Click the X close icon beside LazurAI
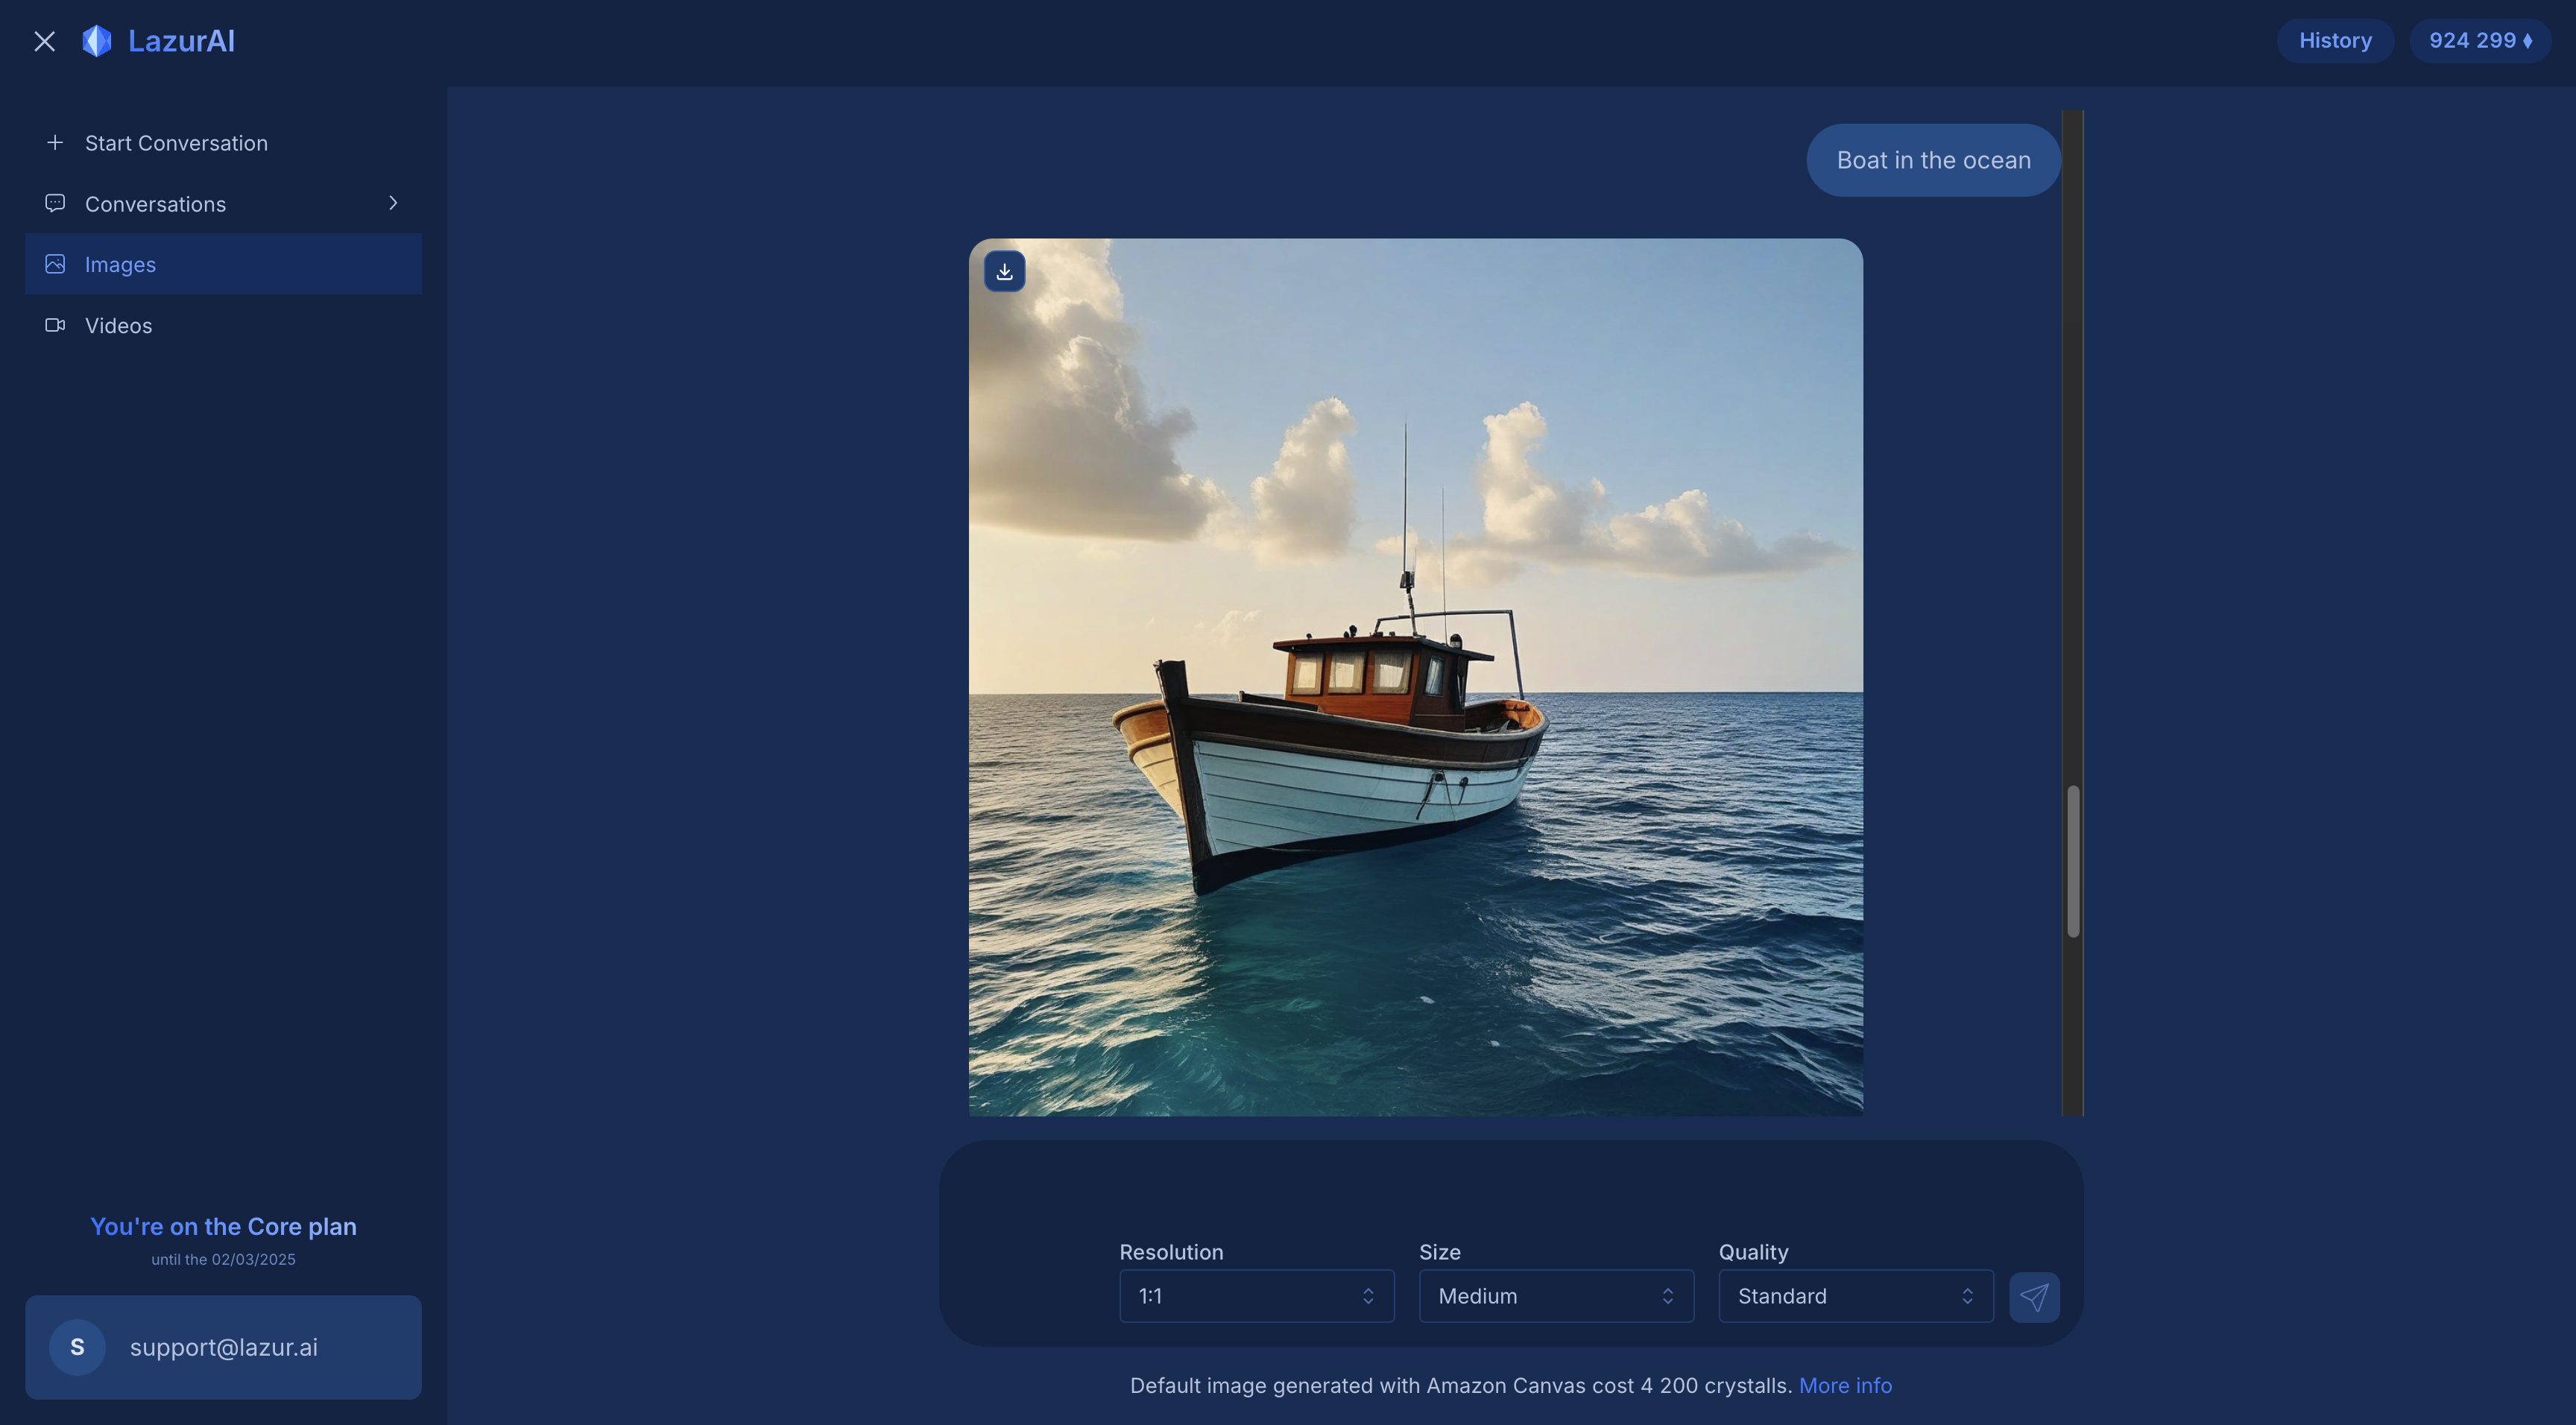 pos(44,41)
